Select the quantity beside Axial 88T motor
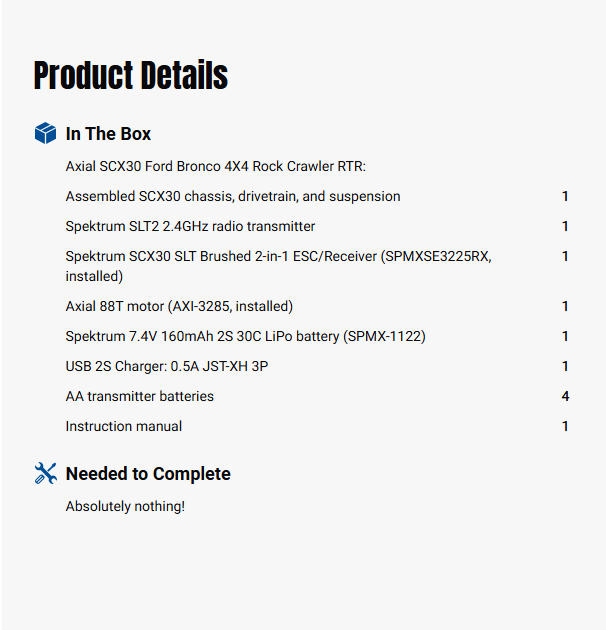This screenshot has height=630, width=606. 565,306
